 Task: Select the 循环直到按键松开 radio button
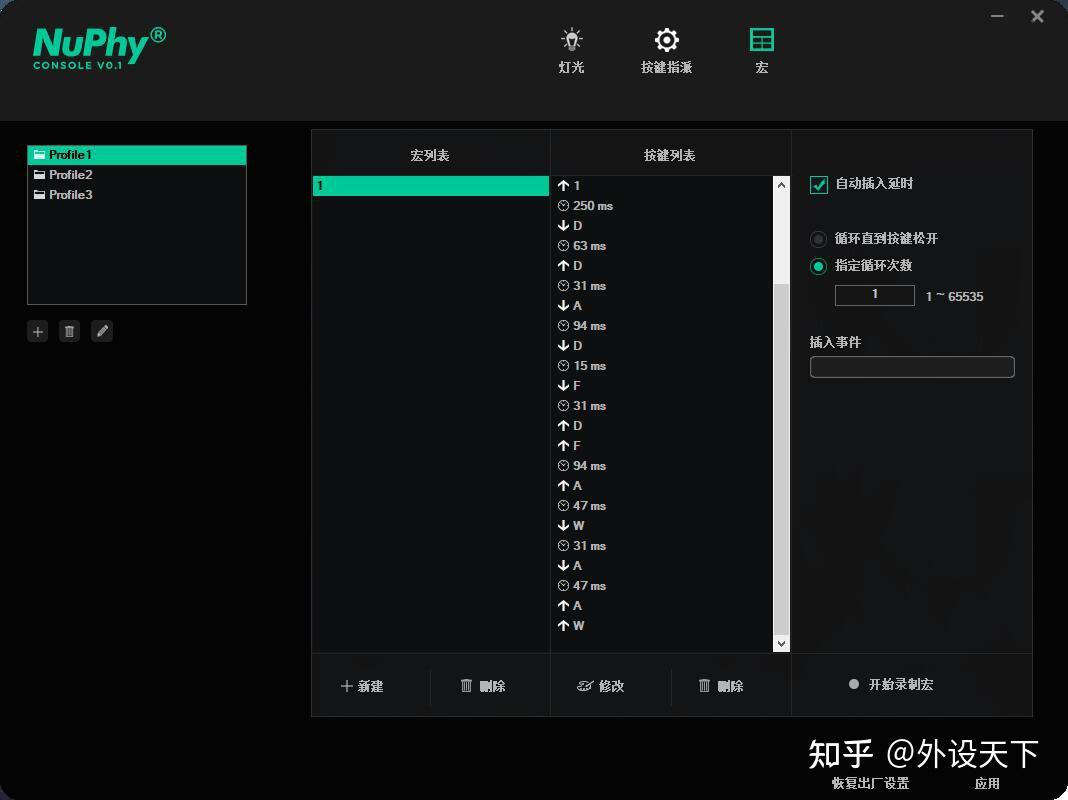click(x=818, y=239)
